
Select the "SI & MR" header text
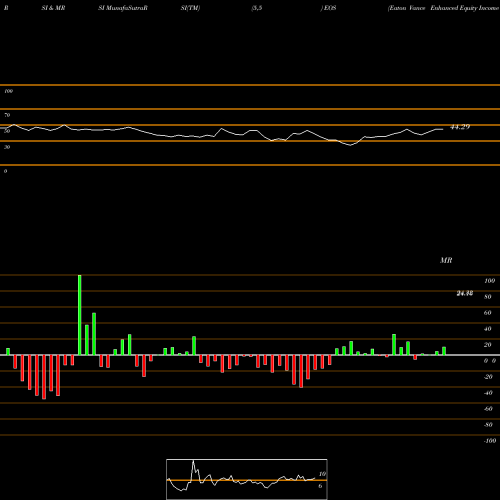click(x=53, y=8)
